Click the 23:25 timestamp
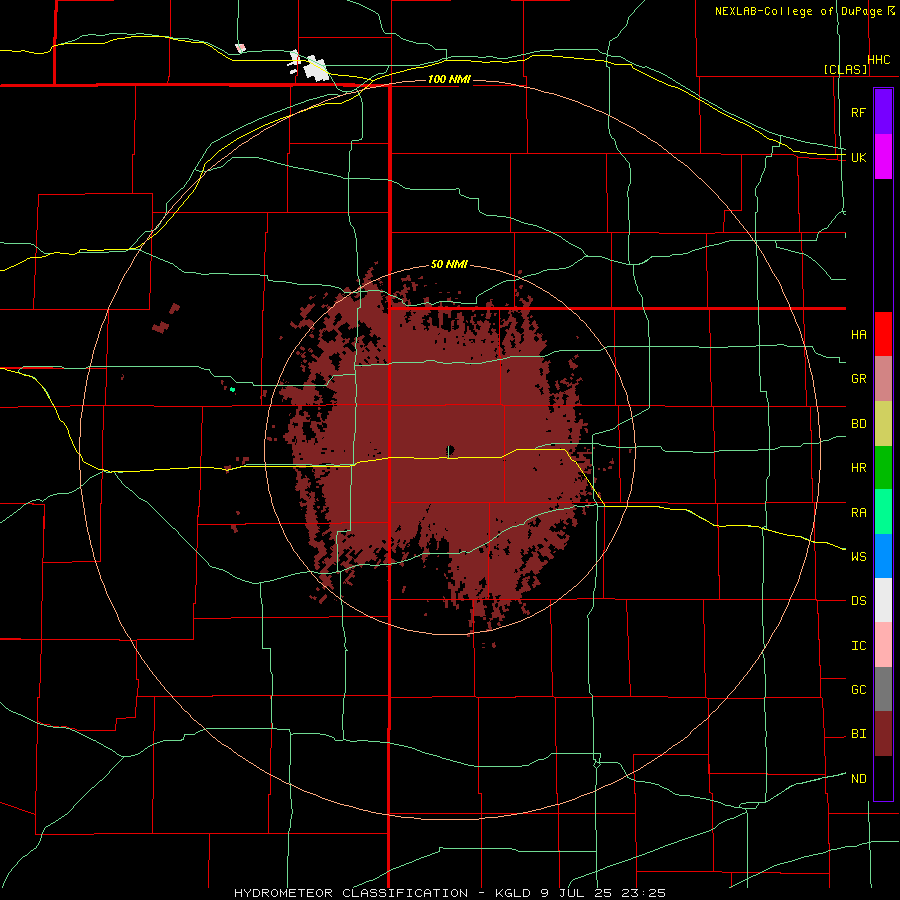 (x=641, y=893)
